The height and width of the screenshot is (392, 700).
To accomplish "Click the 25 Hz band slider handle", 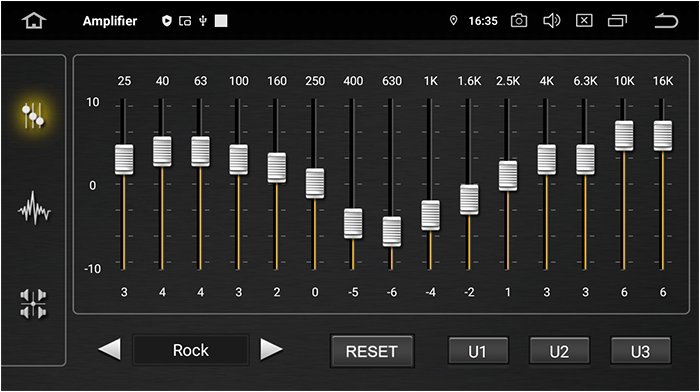I will click(124, 159).
